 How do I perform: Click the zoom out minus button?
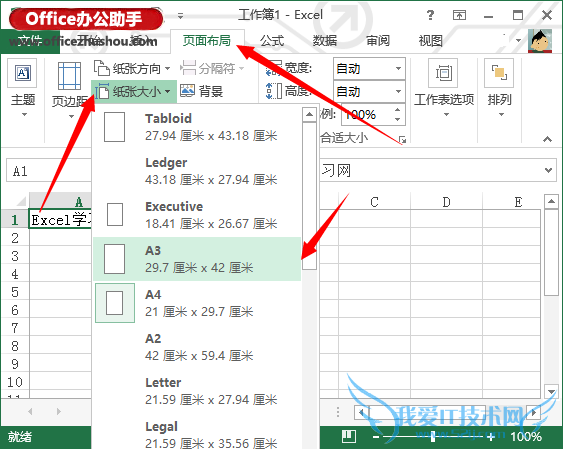[x=376, y=437]
